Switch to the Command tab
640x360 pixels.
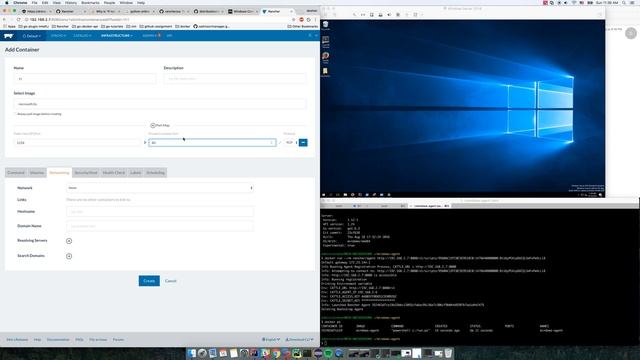click(x=16, y=173)
